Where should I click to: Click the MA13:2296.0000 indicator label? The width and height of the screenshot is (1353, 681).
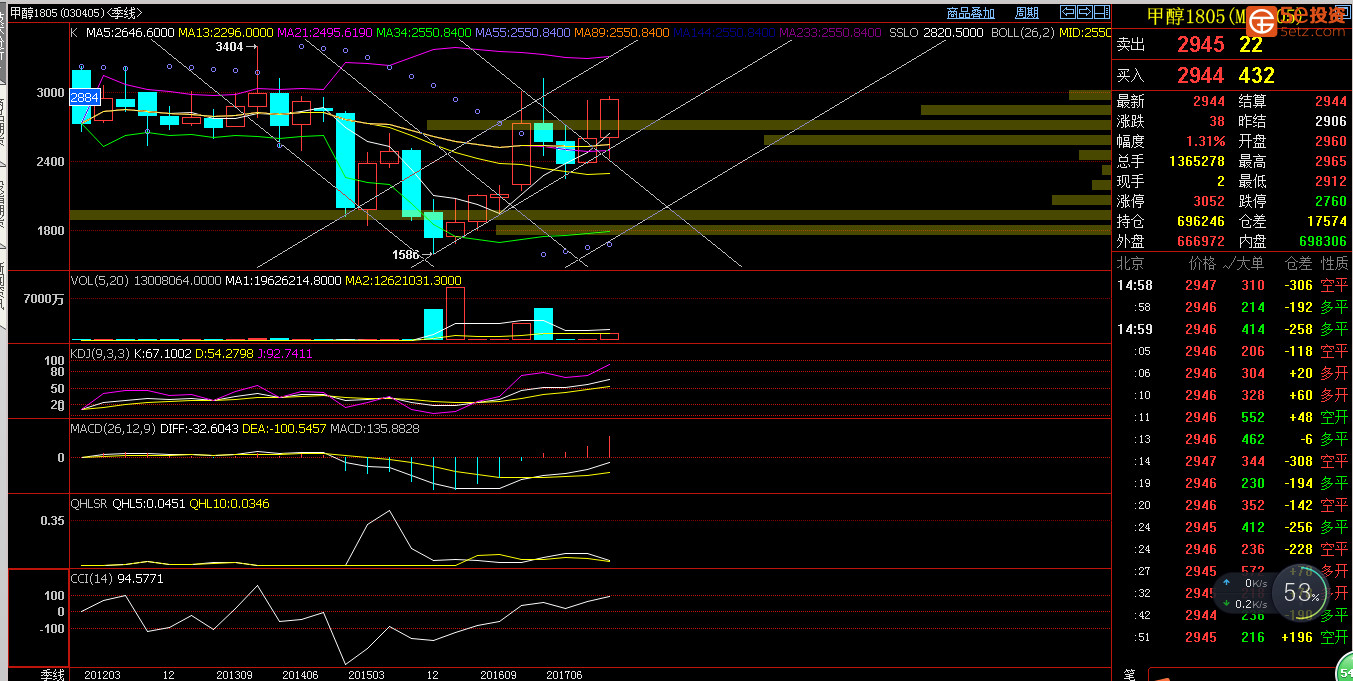226,32
